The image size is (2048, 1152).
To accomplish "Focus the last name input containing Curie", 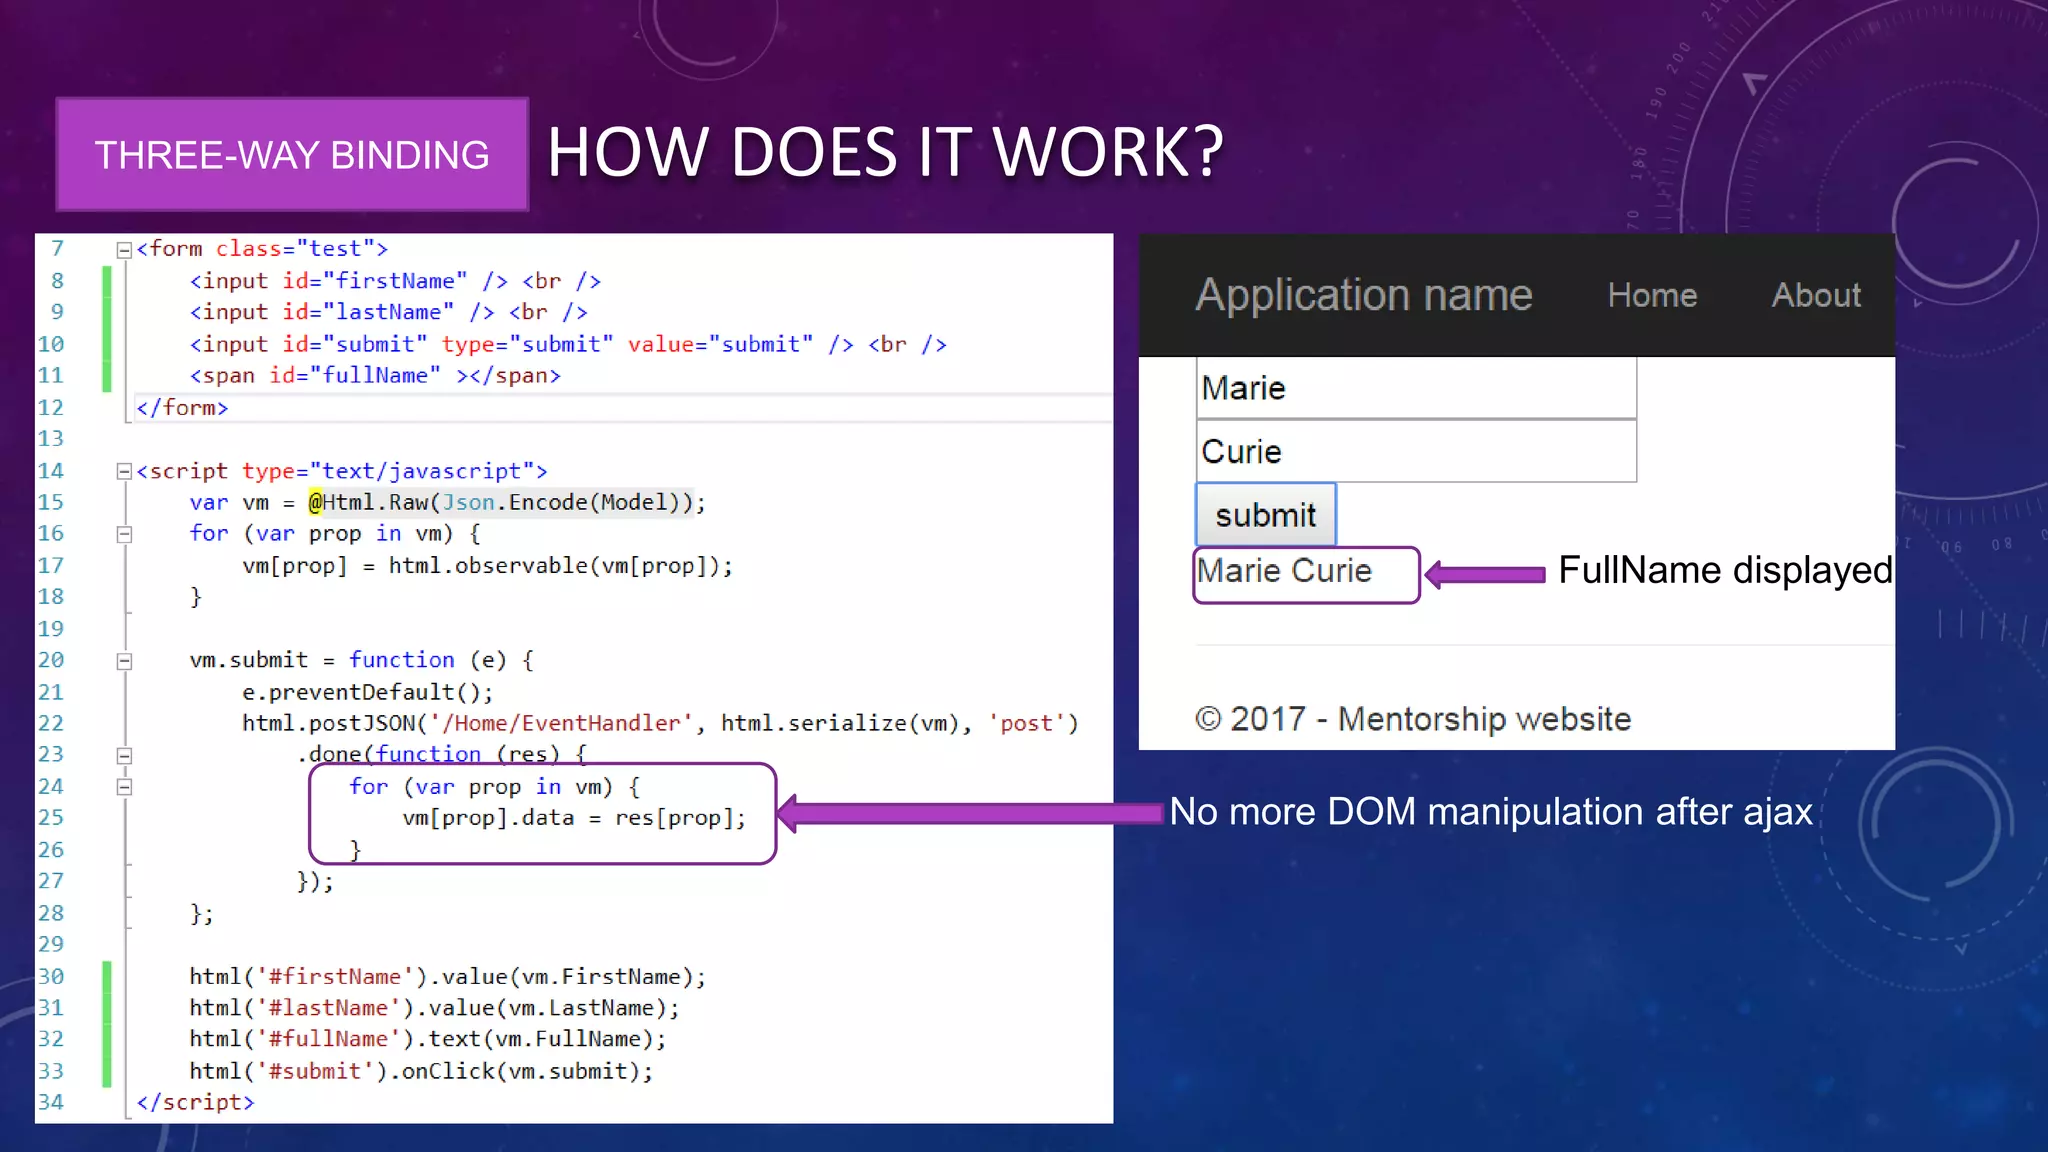I will 1416,451.
